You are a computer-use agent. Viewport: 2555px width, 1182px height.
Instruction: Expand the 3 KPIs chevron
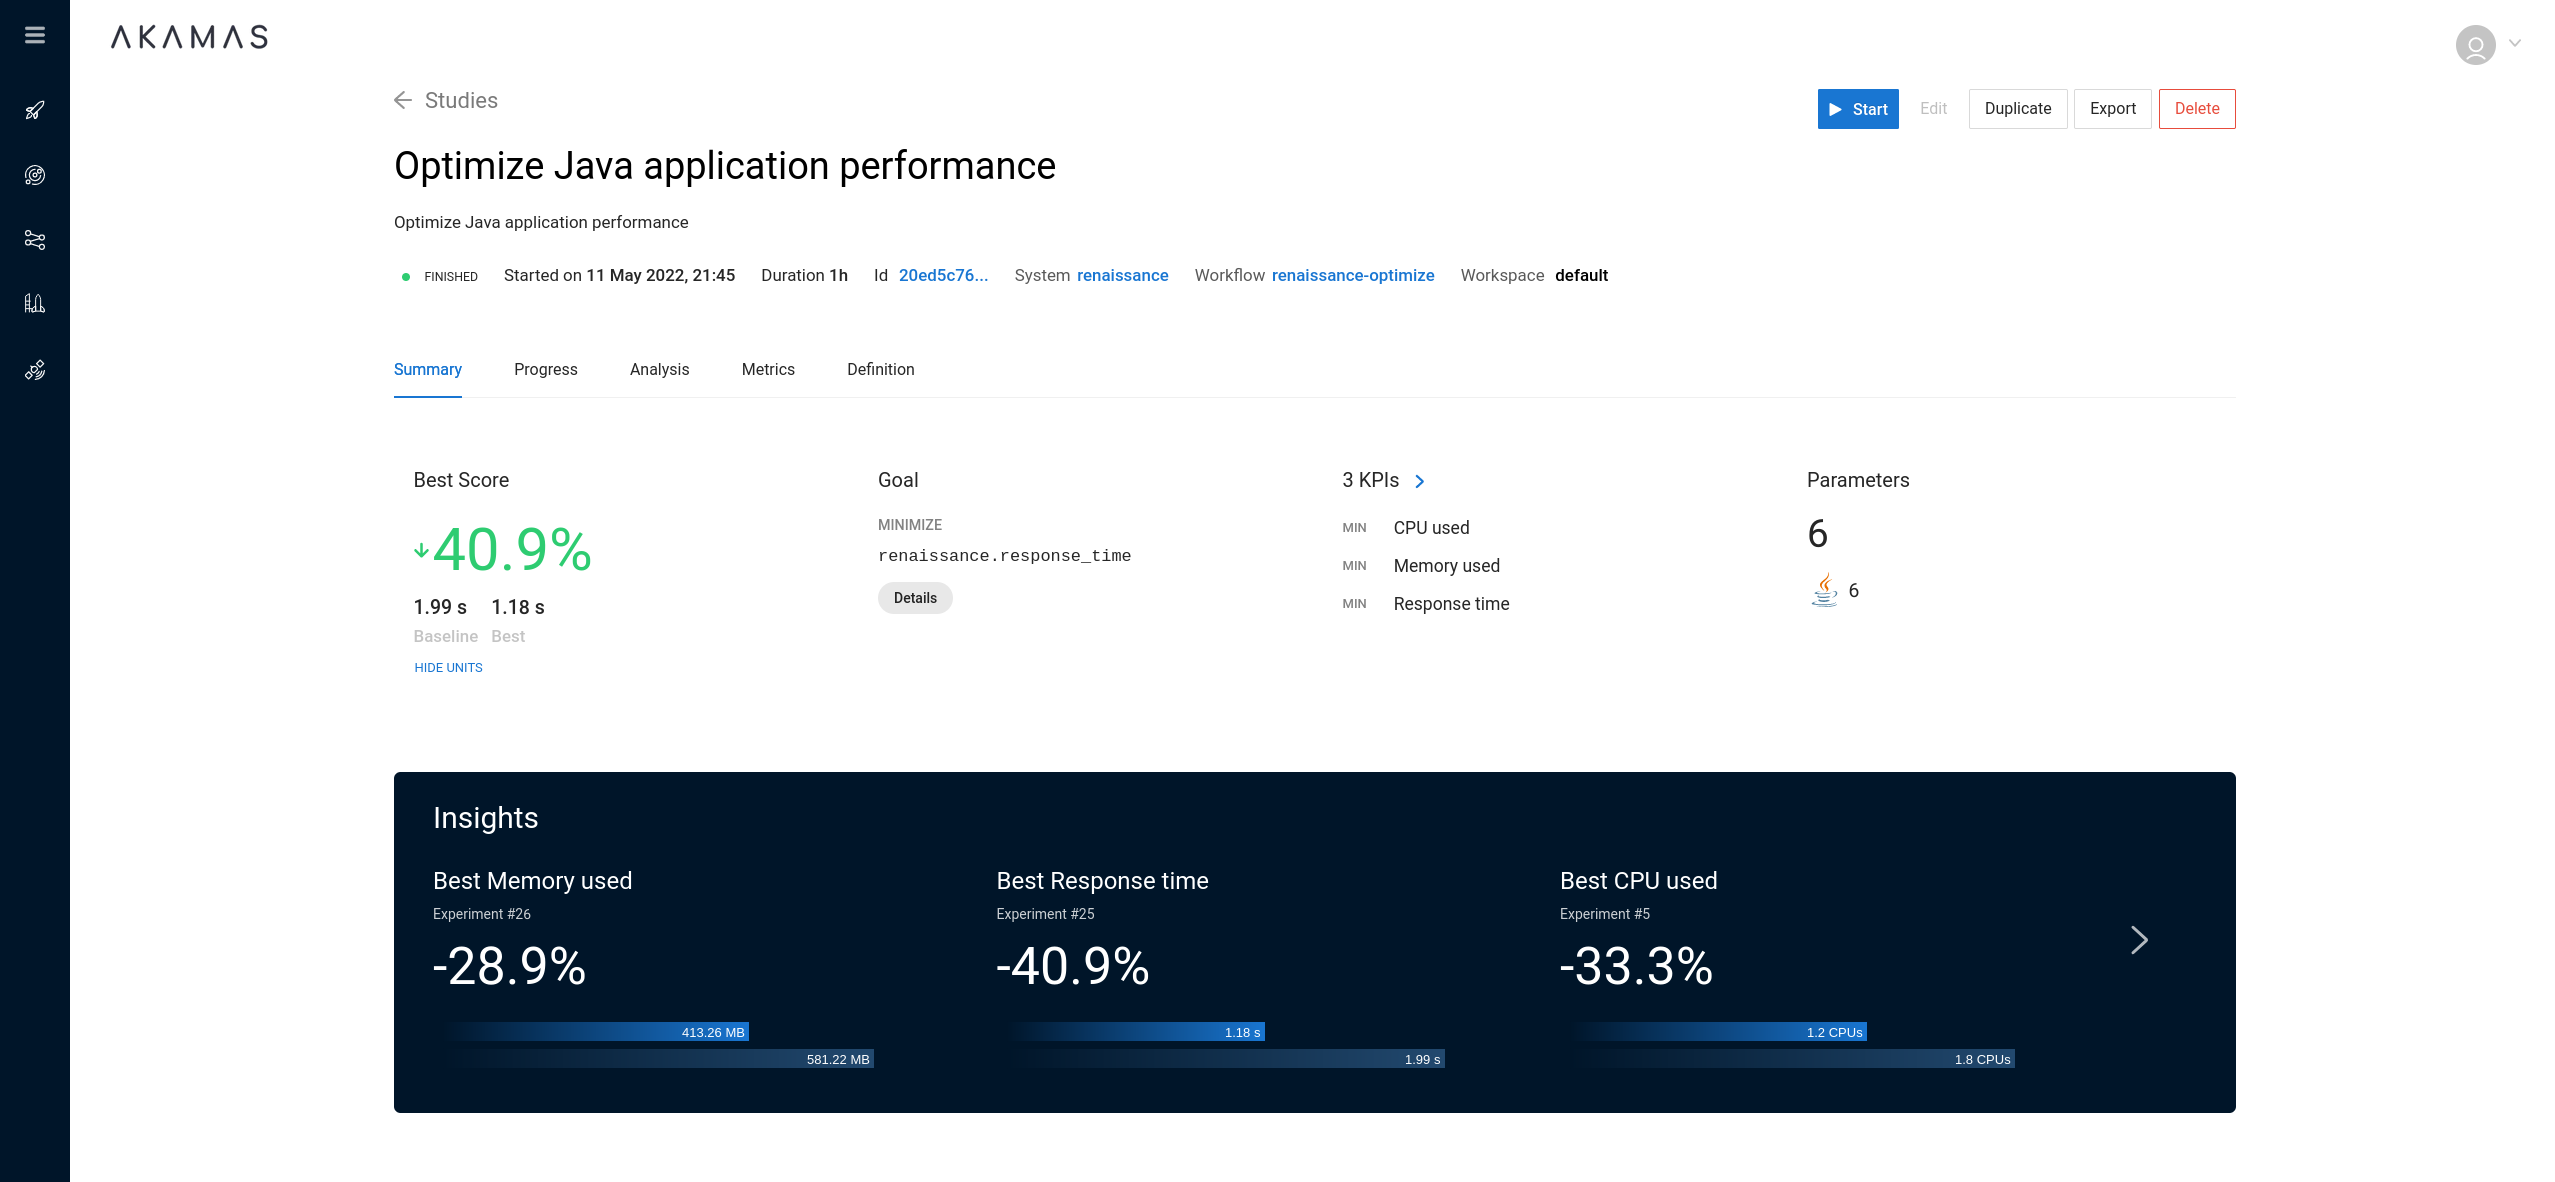point(1419,482)
